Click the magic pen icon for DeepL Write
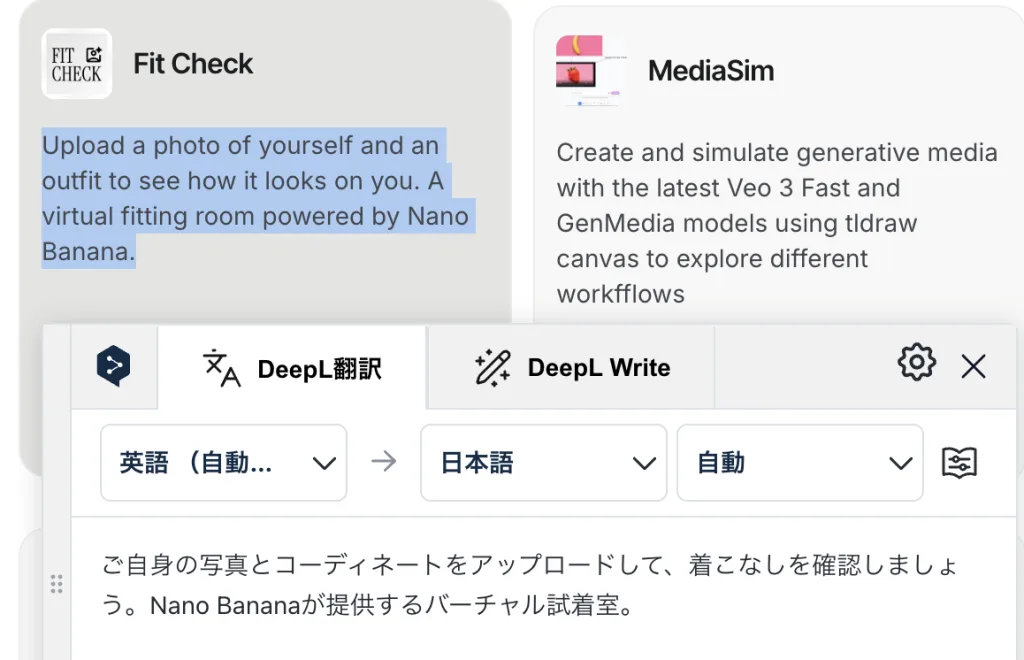The width and height of the screenshot is (1024, 660). (492, 368)
